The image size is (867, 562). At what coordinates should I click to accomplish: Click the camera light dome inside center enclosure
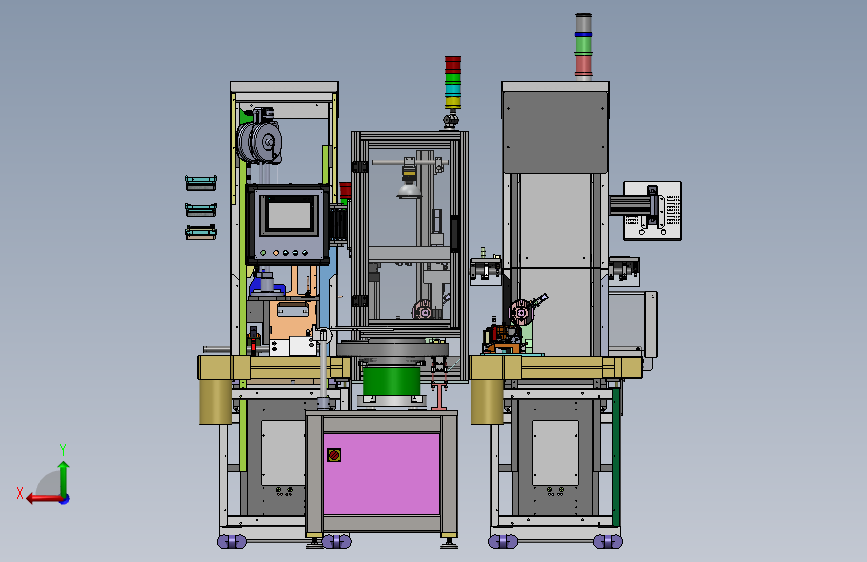pos(409,191)
